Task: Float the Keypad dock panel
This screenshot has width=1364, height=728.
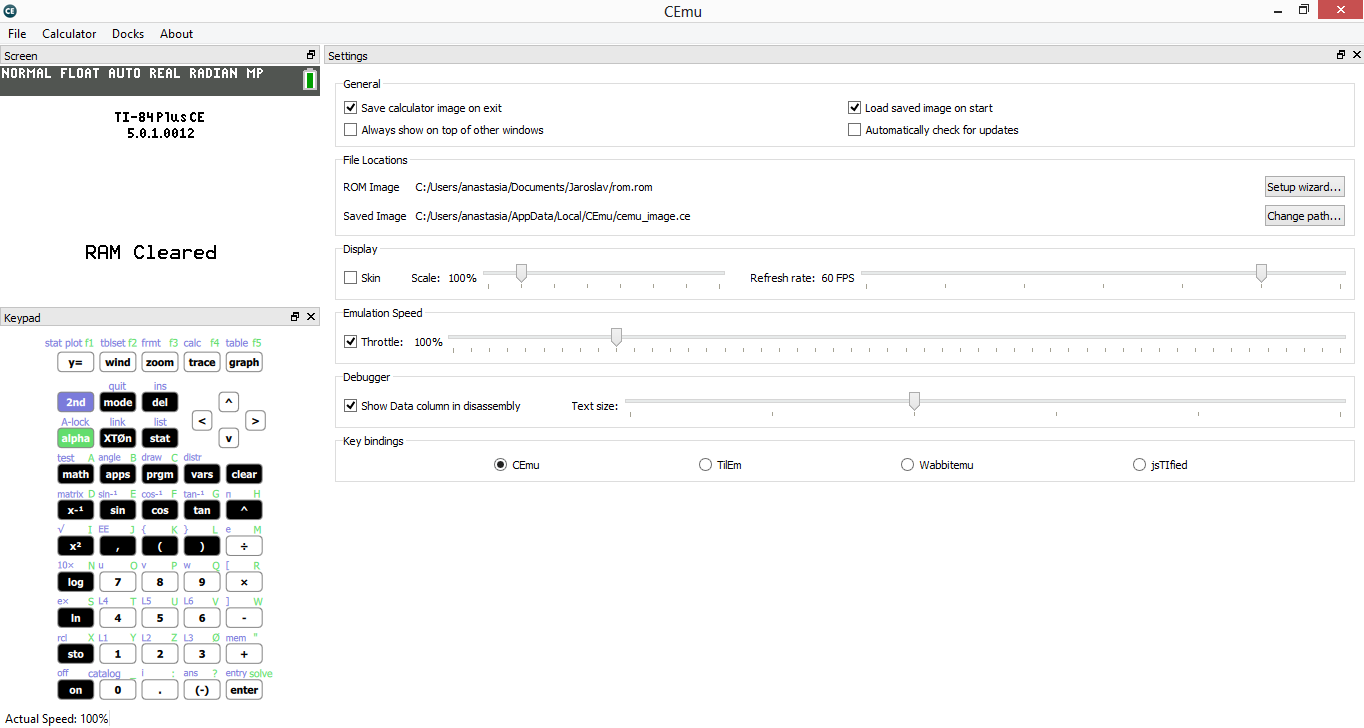Action: click(x=295, y=317)
